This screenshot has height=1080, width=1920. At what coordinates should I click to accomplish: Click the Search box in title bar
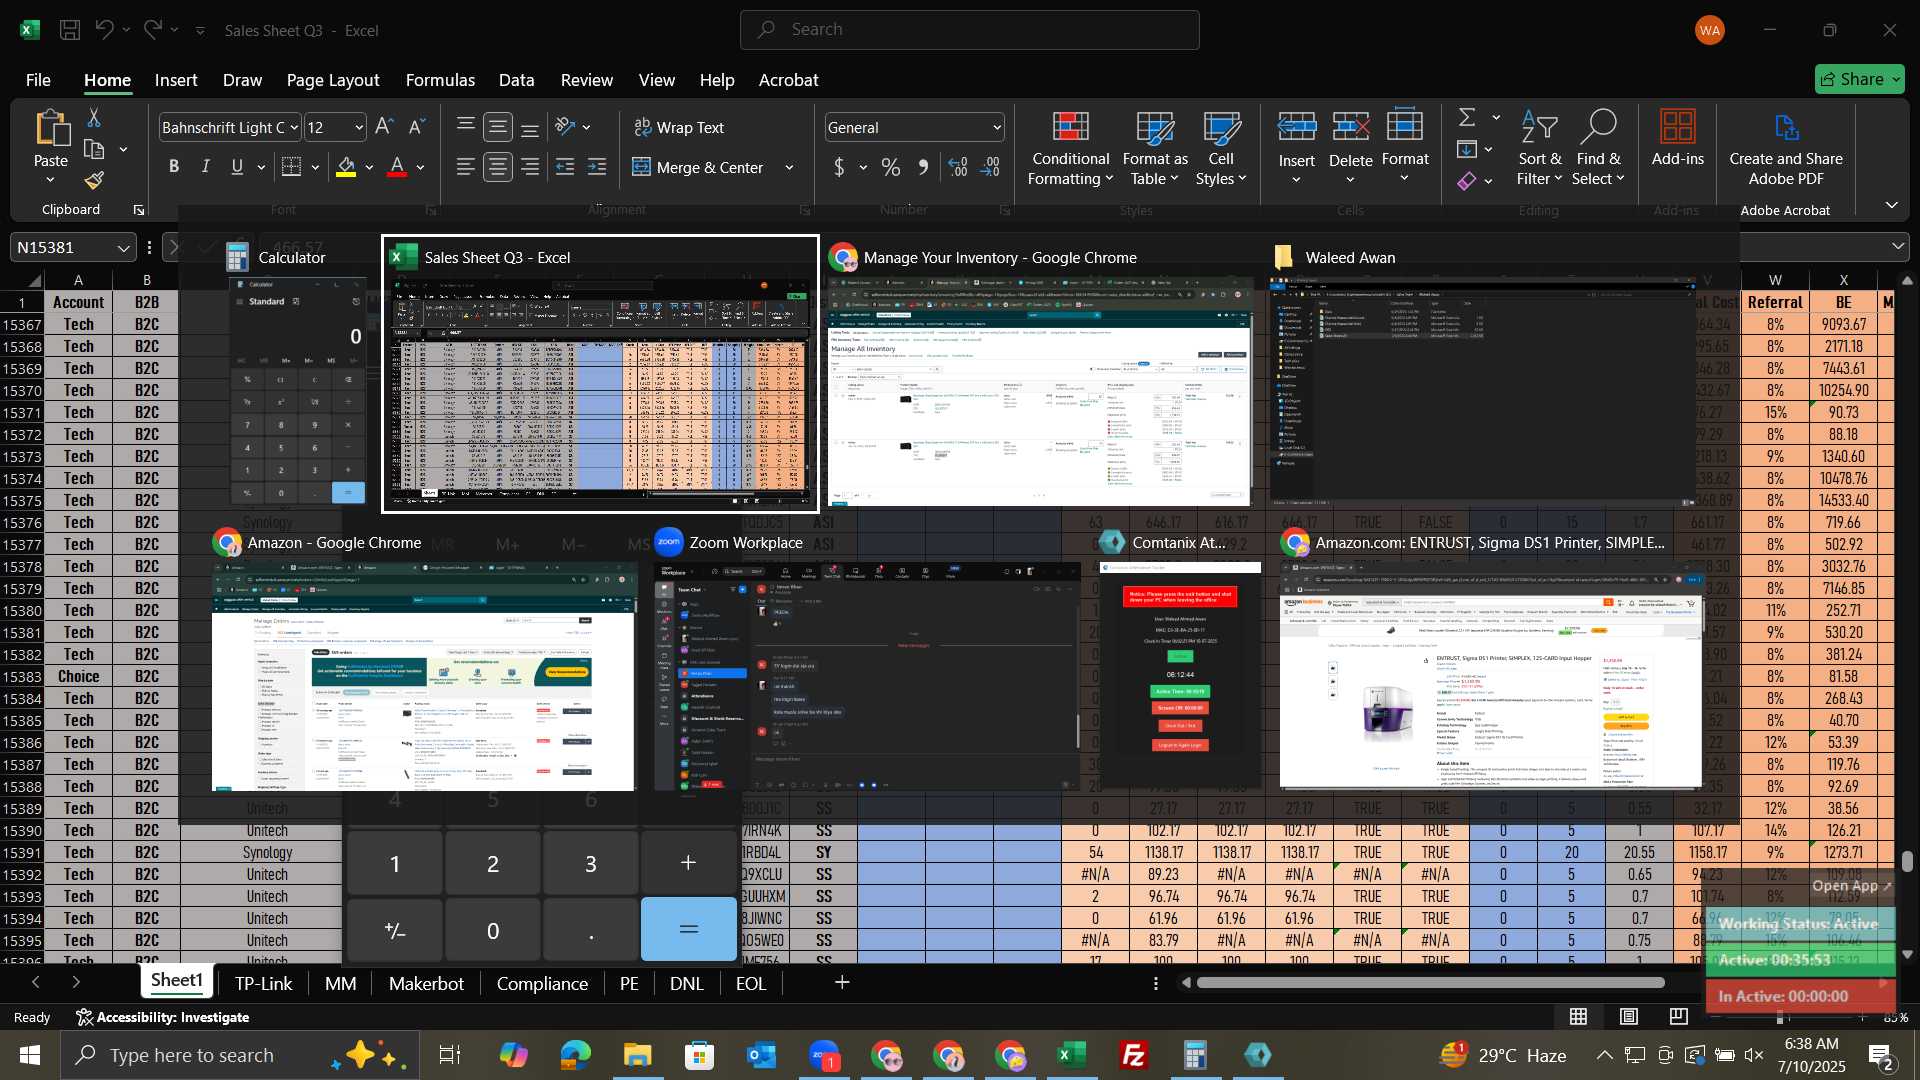(969, 30)
